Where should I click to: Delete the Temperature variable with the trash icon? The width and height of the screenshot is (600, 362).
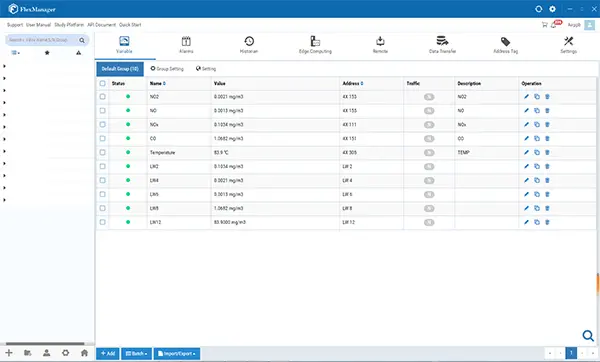click(x=547, y=152)
